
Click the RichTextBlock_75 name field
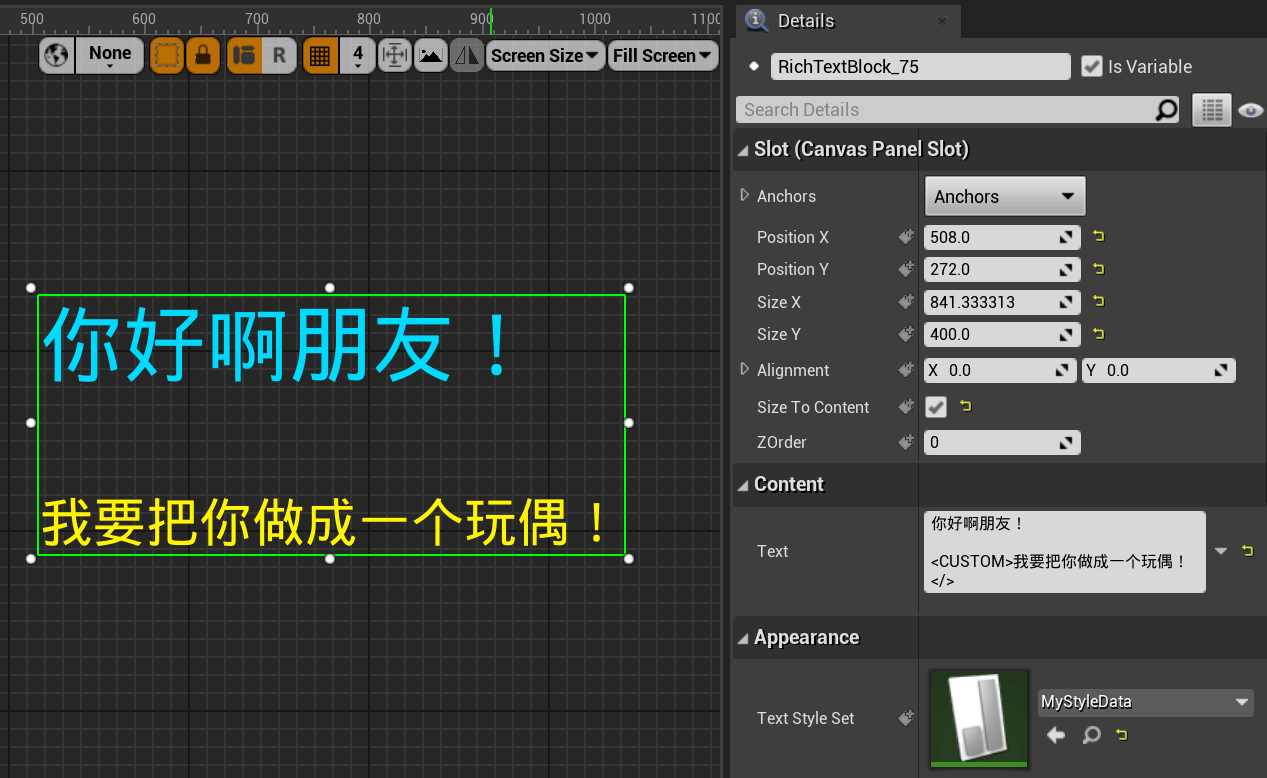[920, 67]
